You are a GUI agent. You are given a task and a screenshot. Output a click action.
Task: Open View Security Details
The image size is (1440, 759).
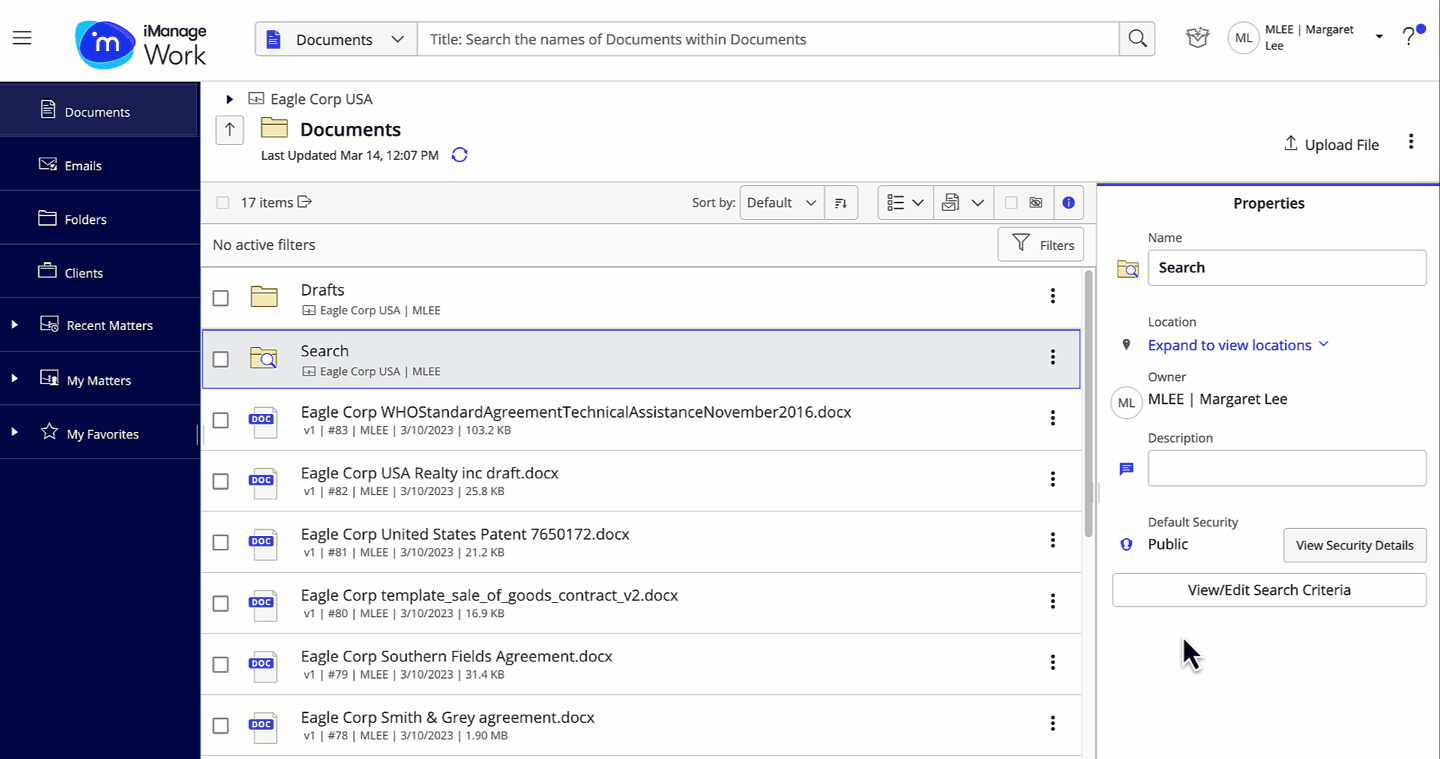pos(1355,545)
